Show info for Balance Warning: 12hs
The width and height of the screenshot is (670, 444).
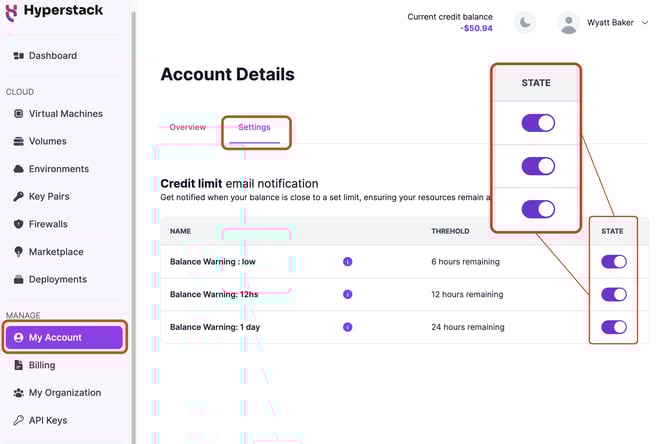347,294
